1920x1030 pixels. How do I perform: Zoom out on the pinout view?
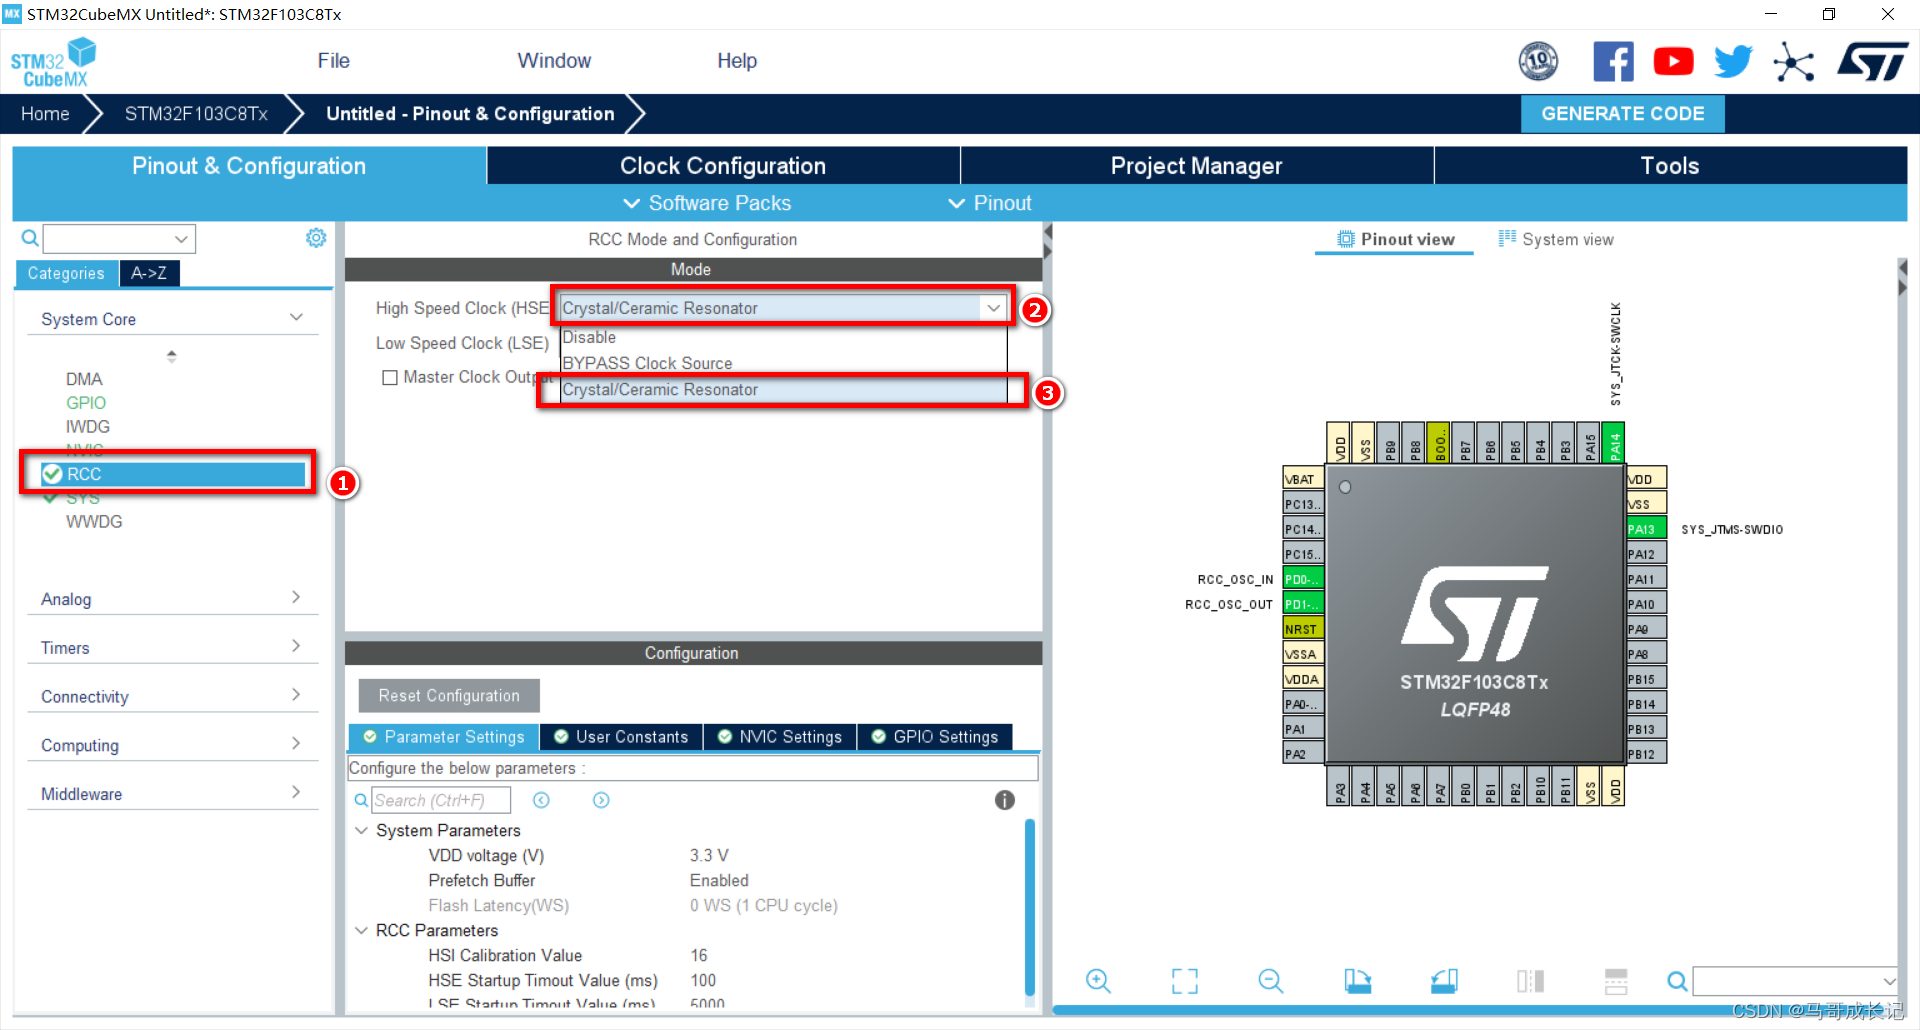click(x=1271, y=981)
